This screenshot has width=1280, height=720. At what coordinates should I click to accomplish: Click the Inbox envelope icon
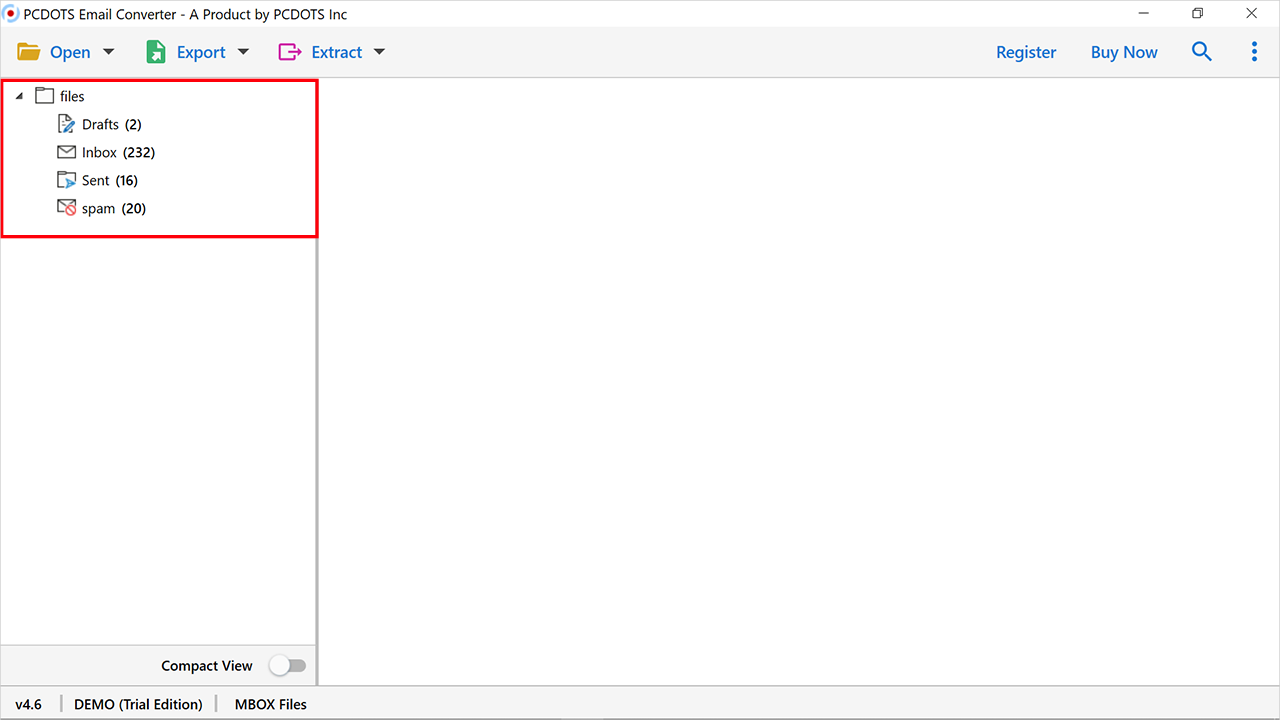coord(66,152)
